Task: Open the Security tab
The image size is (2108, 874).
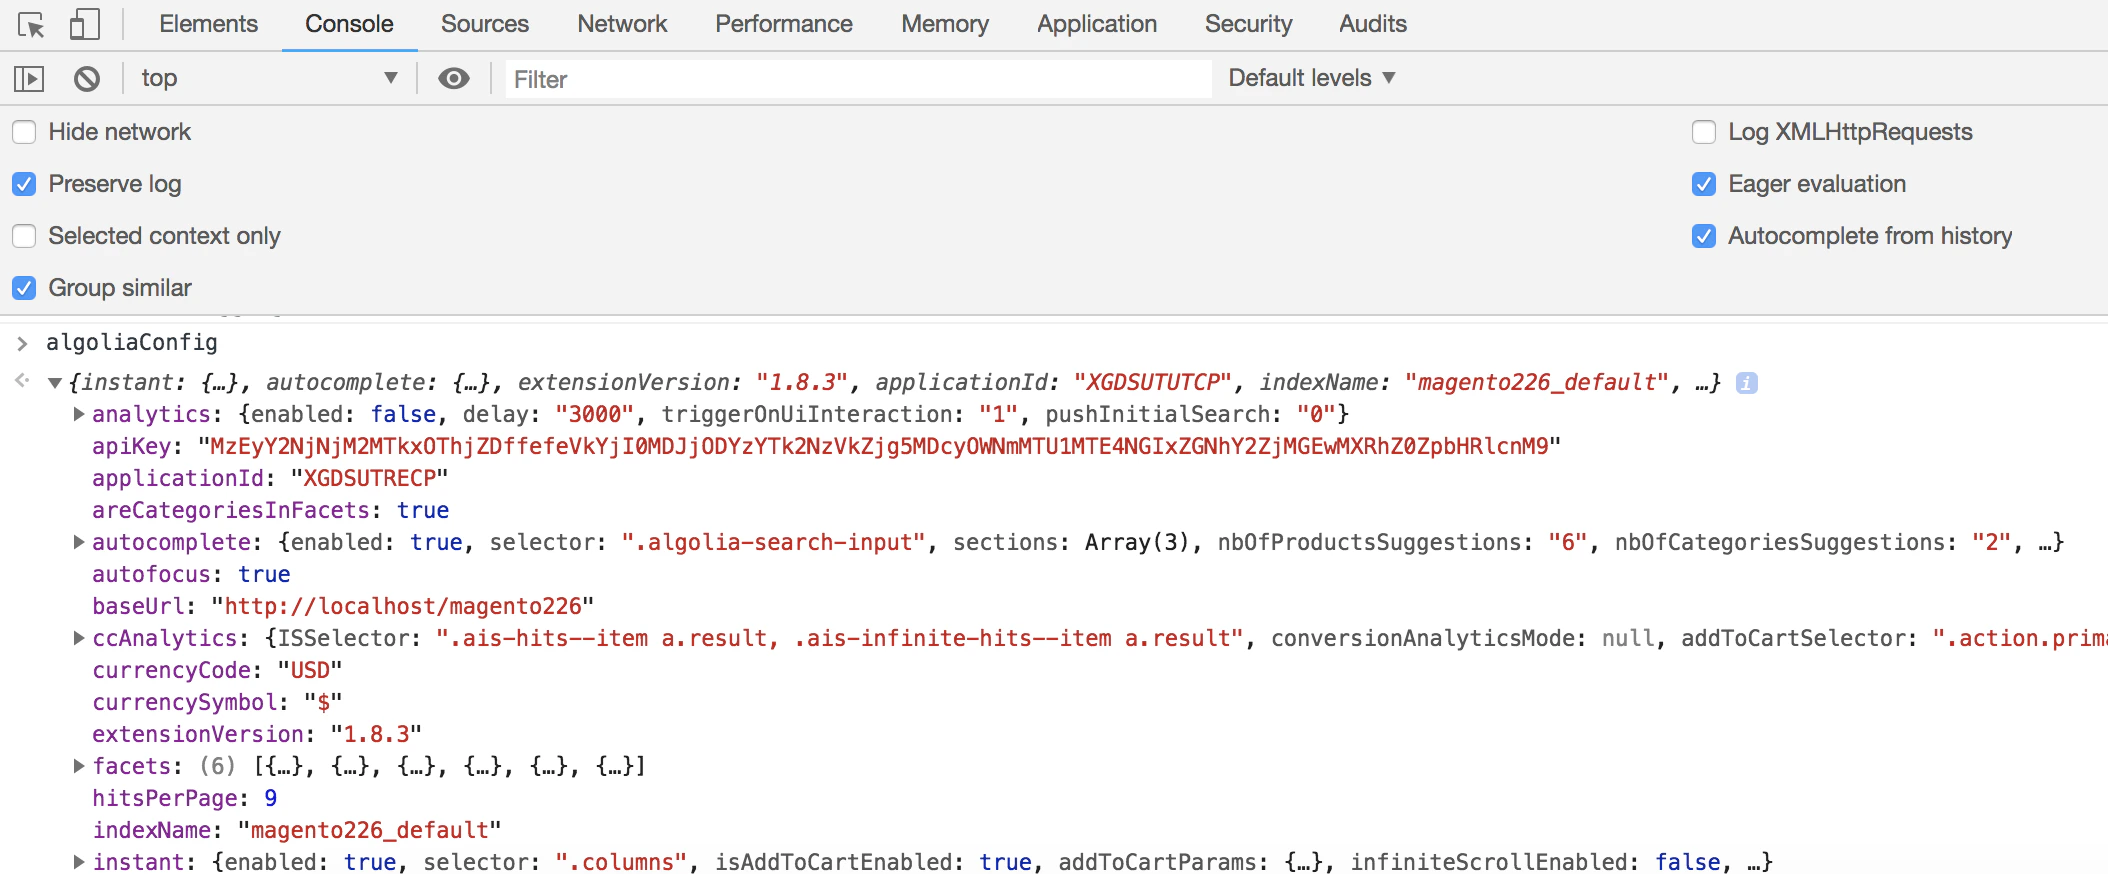Action: point(1248,24)
